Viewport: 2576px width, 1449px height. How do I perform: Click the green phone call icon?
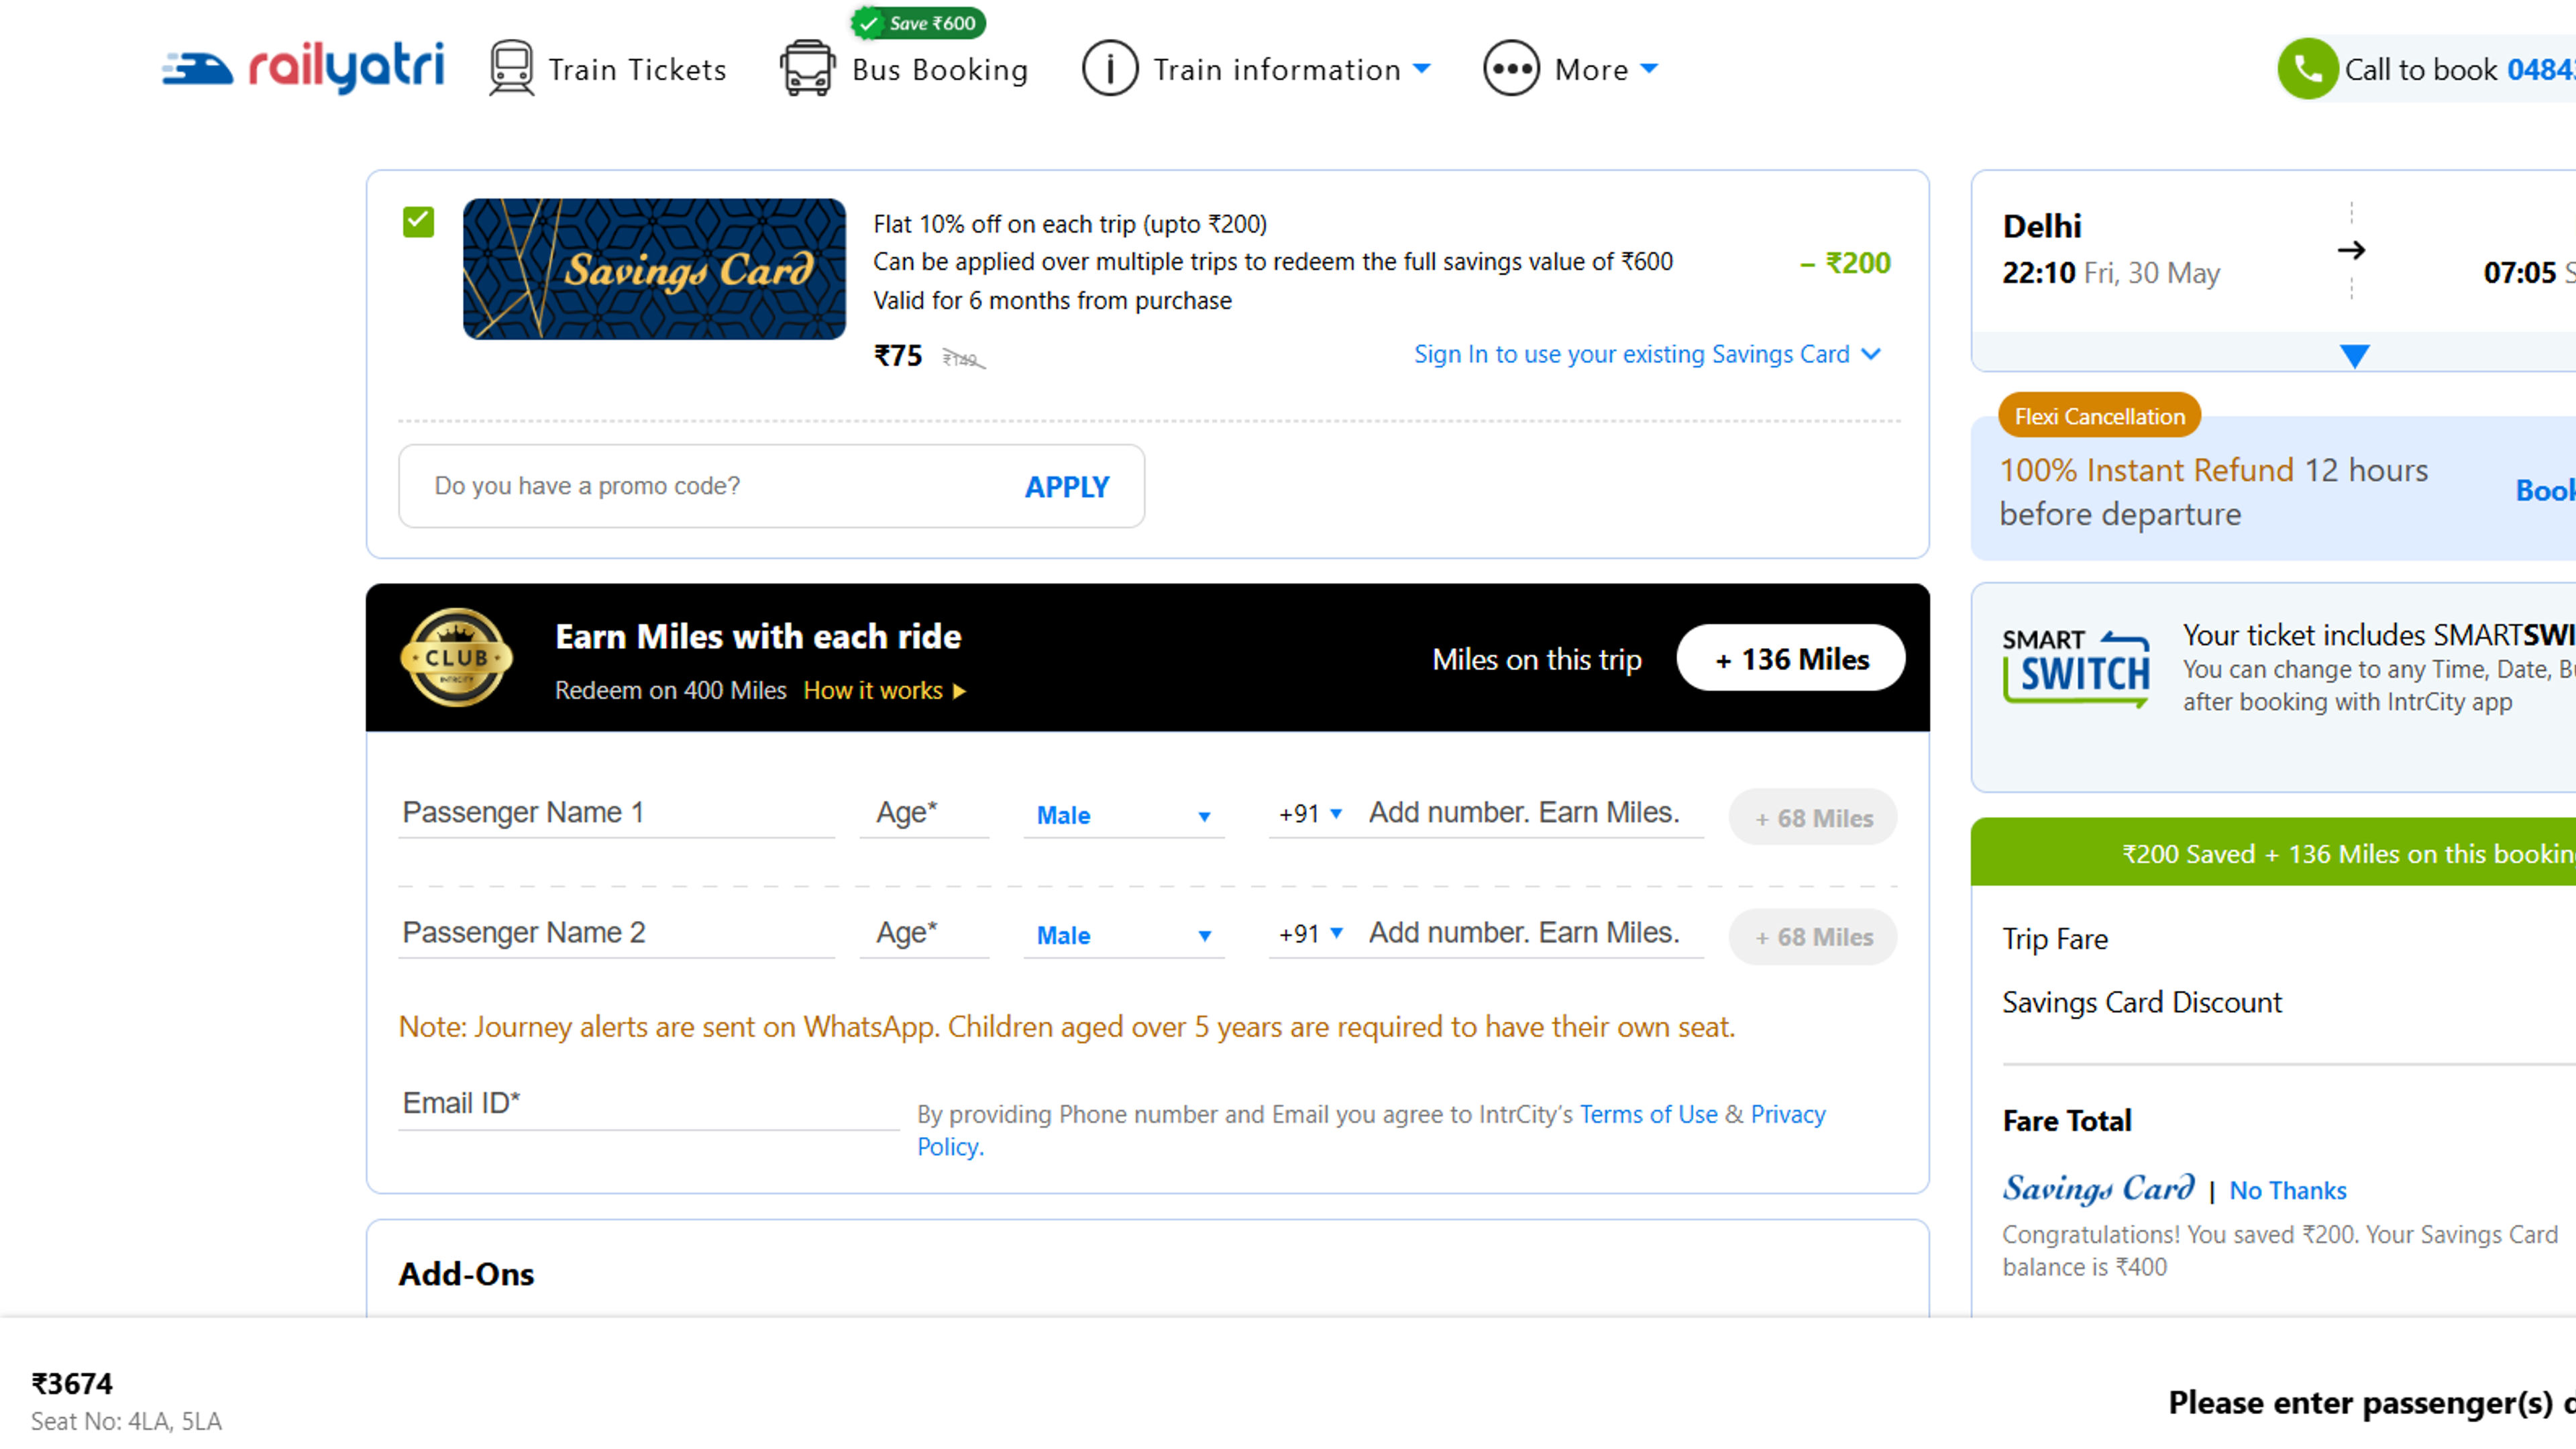point(2307,68)
